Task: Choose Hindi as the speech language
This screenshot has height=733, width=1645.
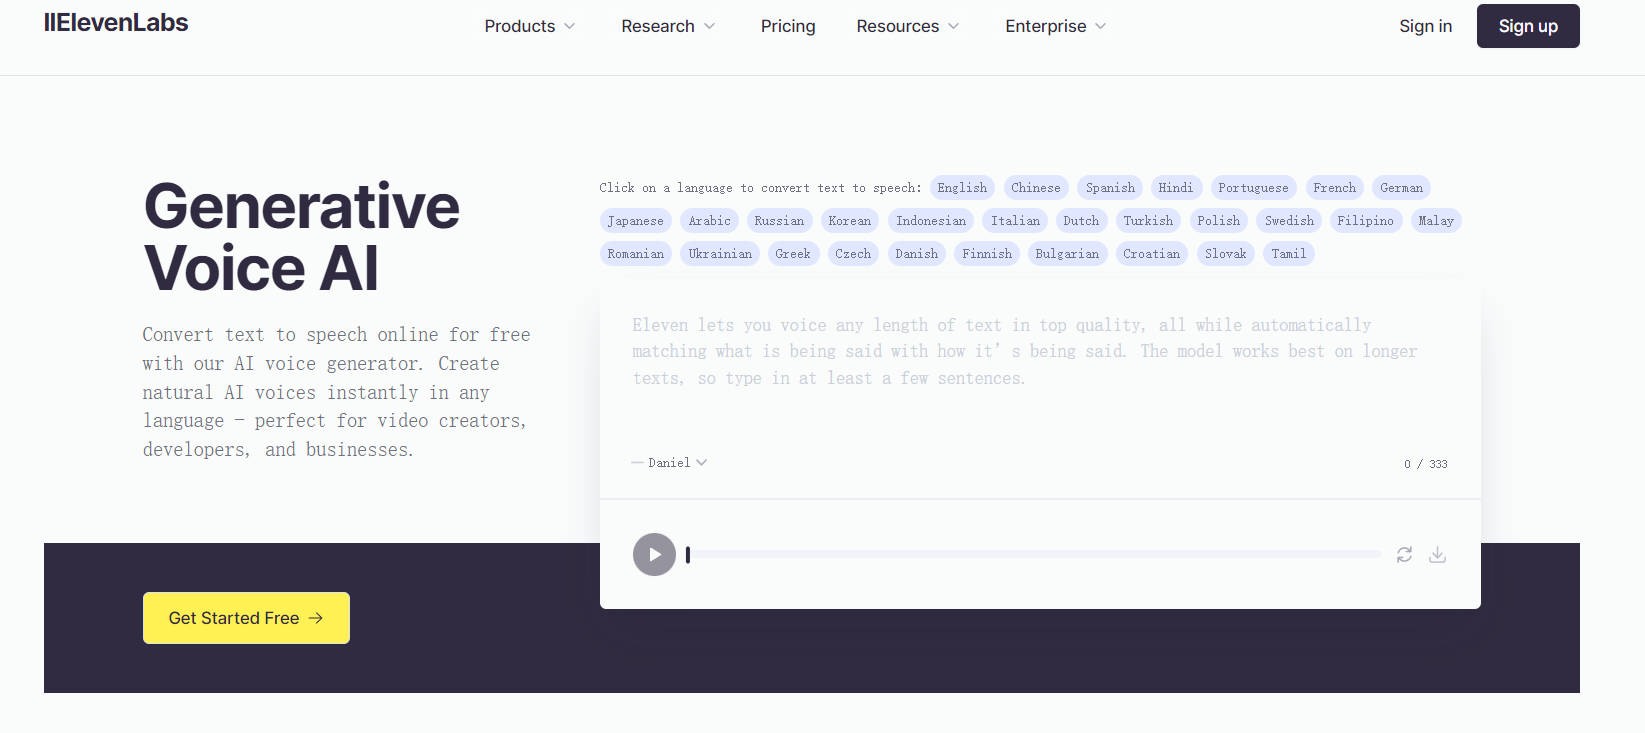Action: [1176, 188]
